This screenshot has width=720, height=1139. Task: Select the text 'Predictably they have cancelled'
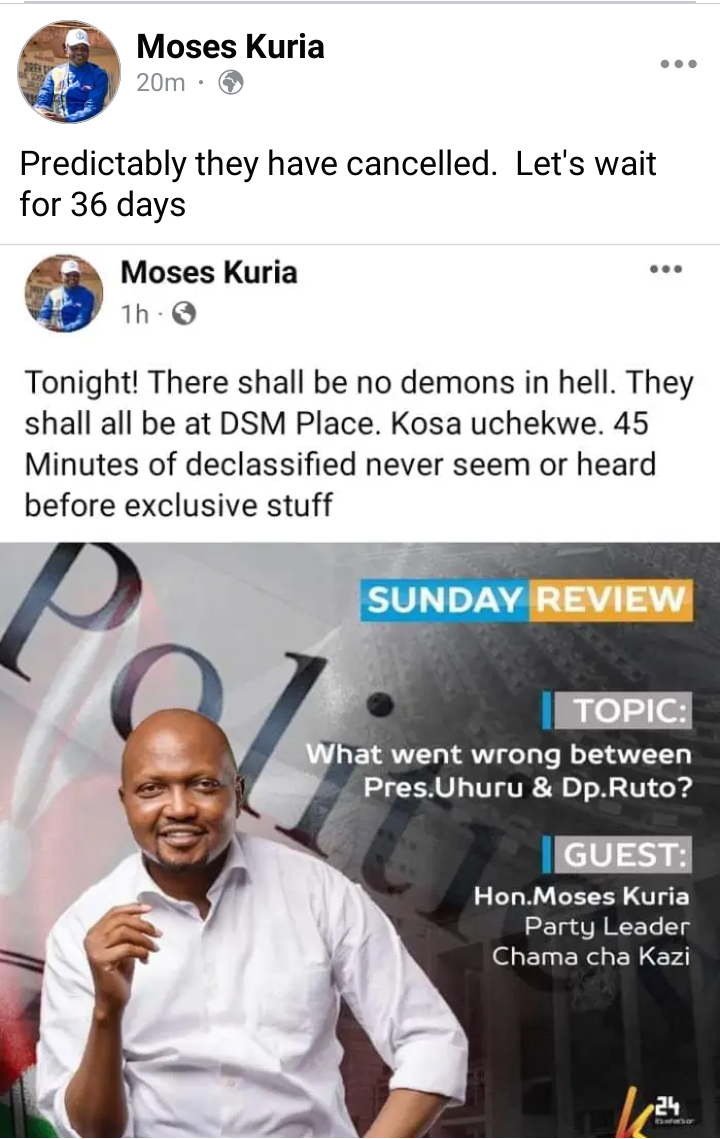256,164
